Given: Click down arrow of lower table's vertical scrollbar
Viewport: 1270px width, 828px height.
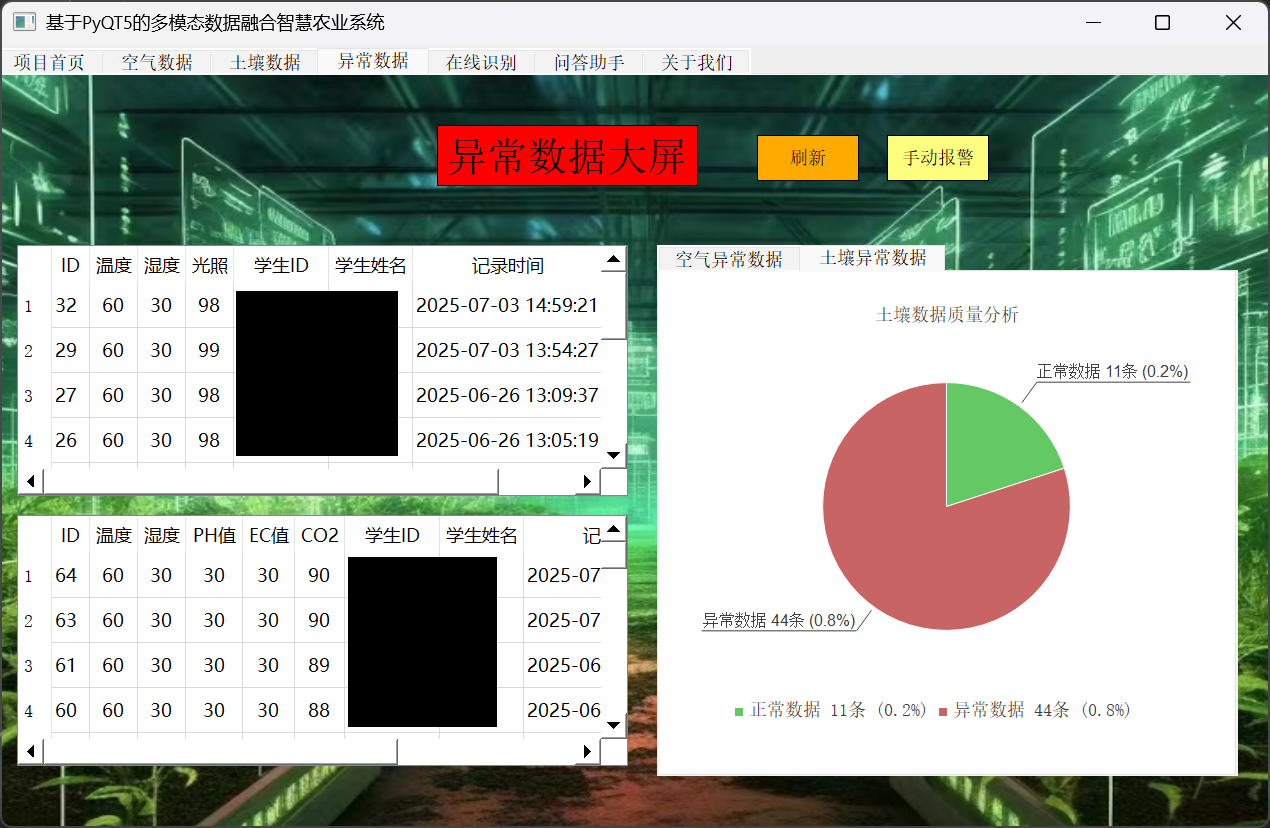Looking at the screenshot, I should tap(614, 725).
